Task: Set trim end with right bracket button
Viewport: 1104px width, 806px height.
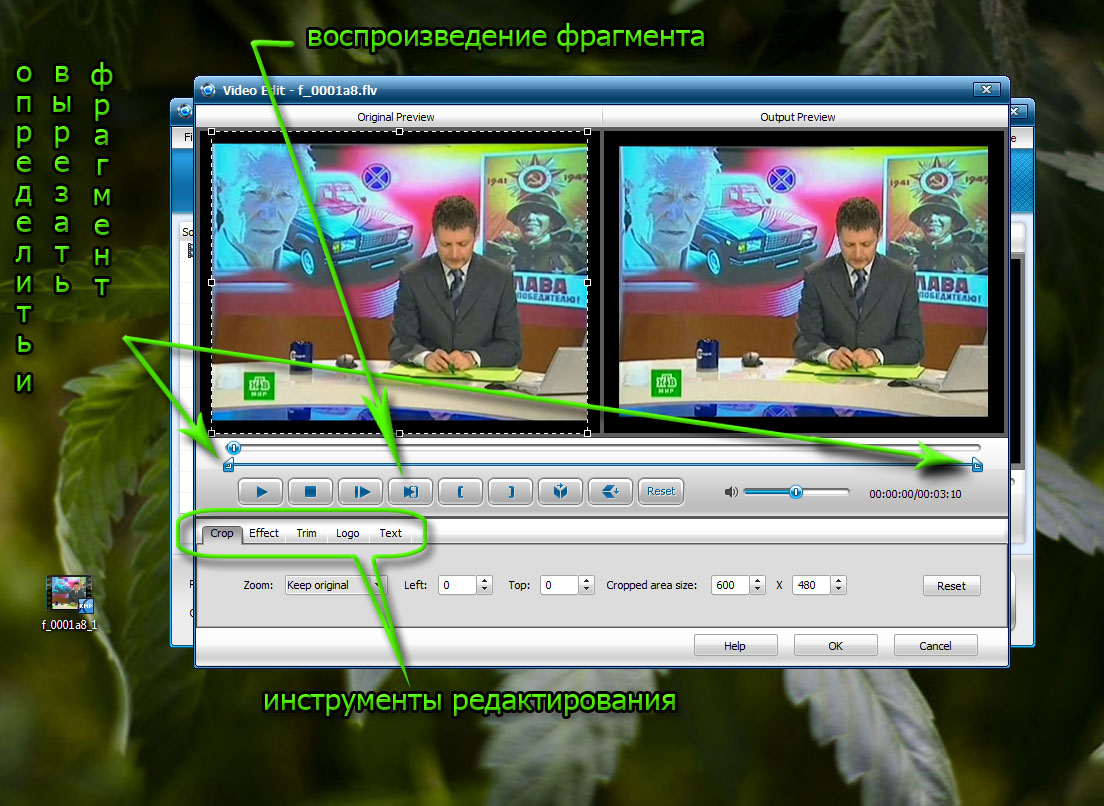Action: 511,491
